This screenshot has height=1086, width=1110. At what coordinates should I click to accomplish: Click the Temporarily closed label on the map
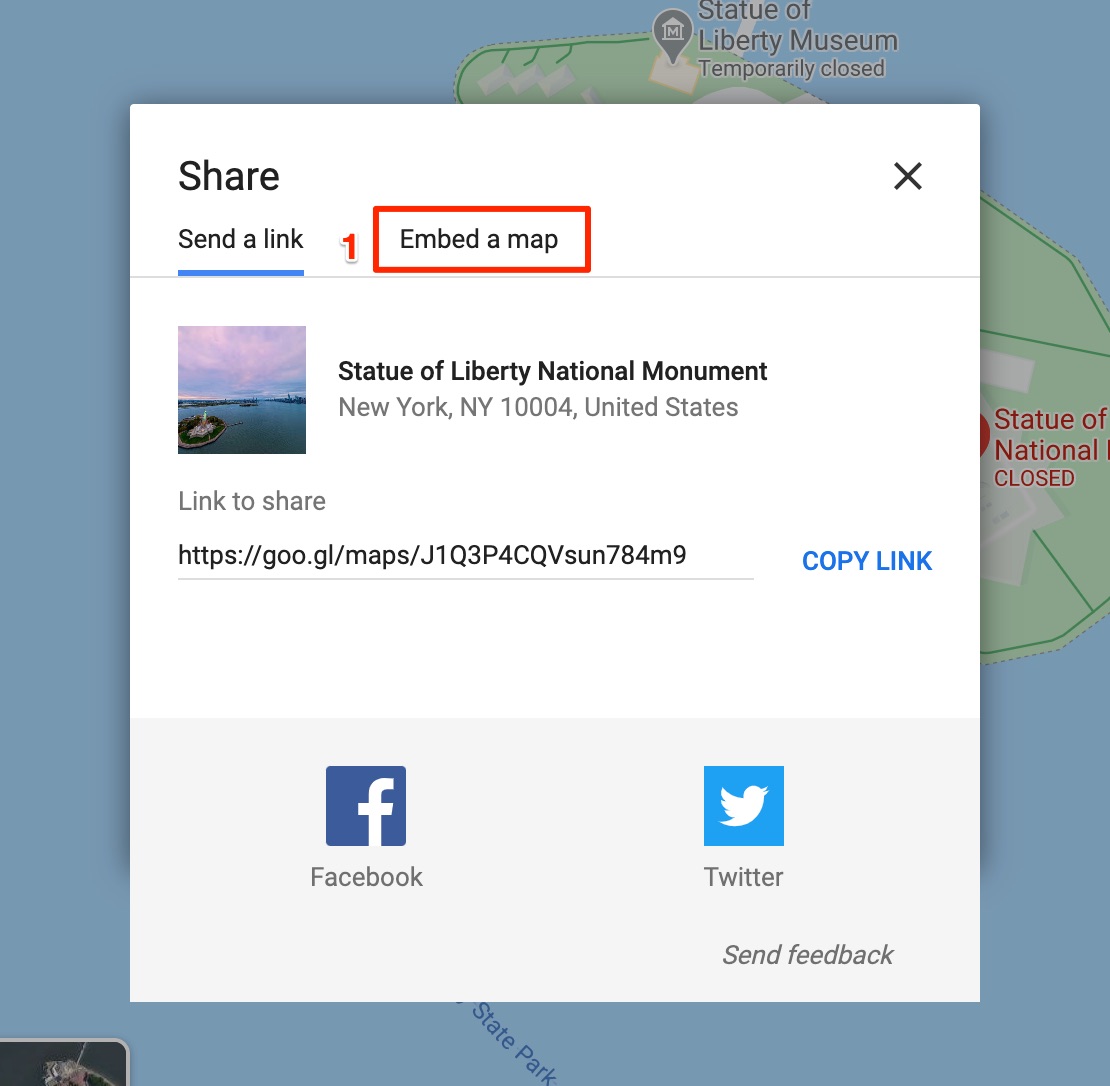tap(797, 68)
